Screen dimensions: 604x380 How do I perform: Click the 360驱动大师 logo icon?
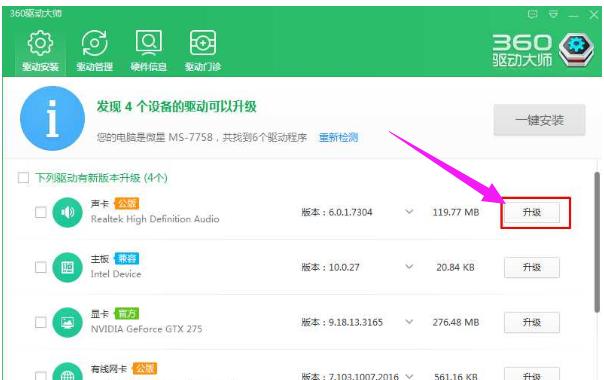[576, 50]
